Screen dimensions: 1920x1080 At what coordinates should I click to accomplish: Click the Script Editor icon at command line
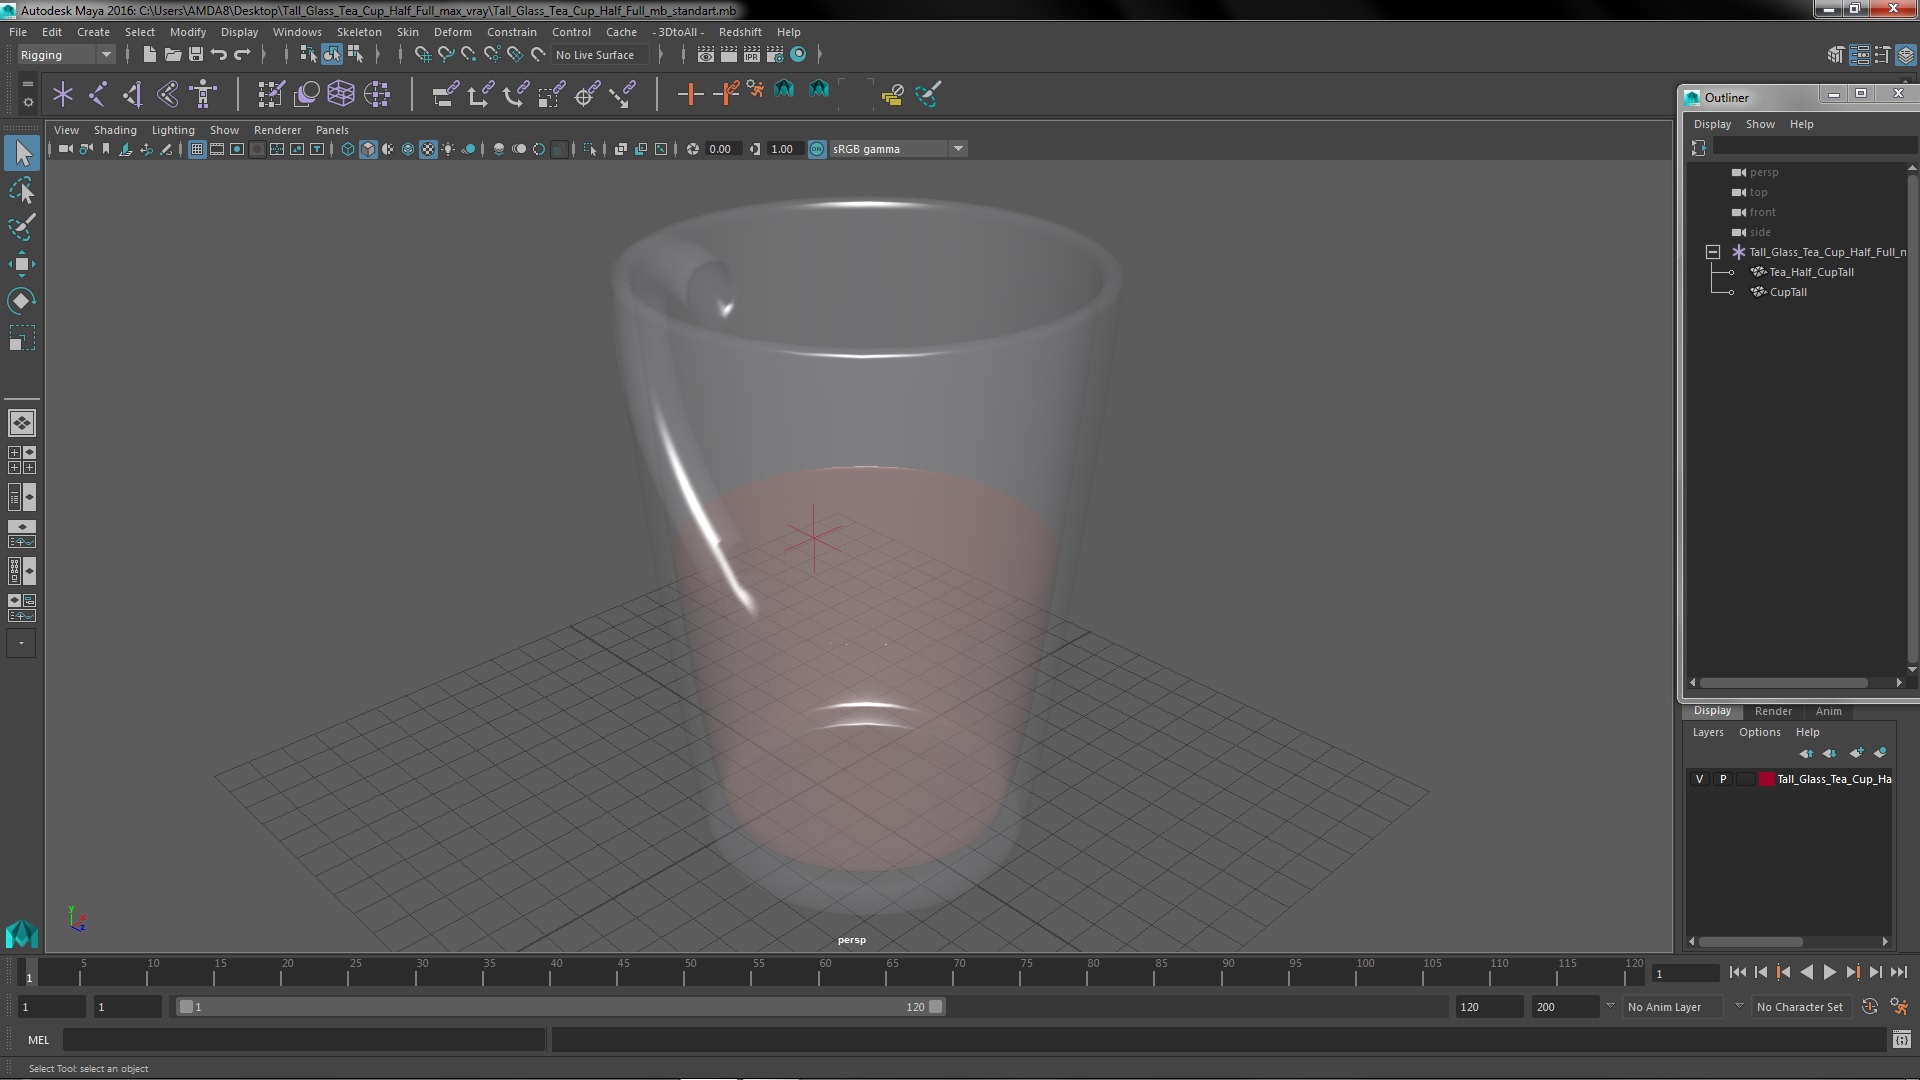pos(1902,1040)
